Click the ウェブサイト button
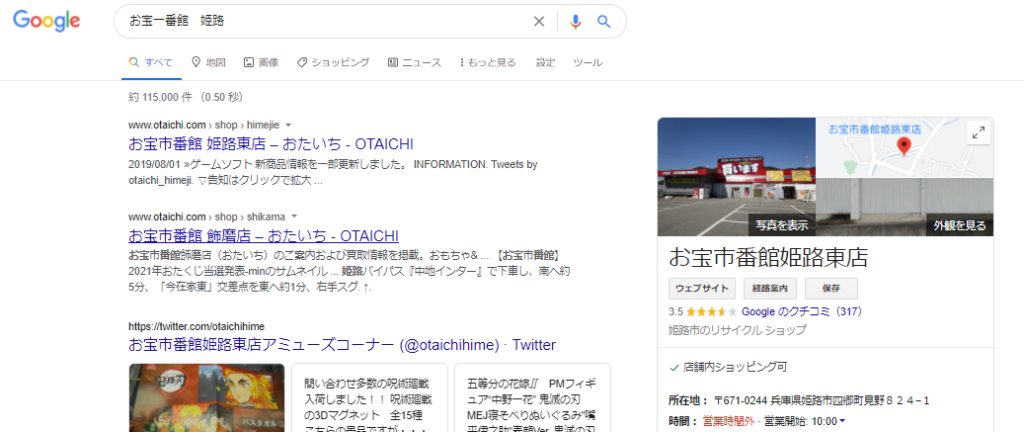This screenshot has width=1024, height=432. pos(702,288)
